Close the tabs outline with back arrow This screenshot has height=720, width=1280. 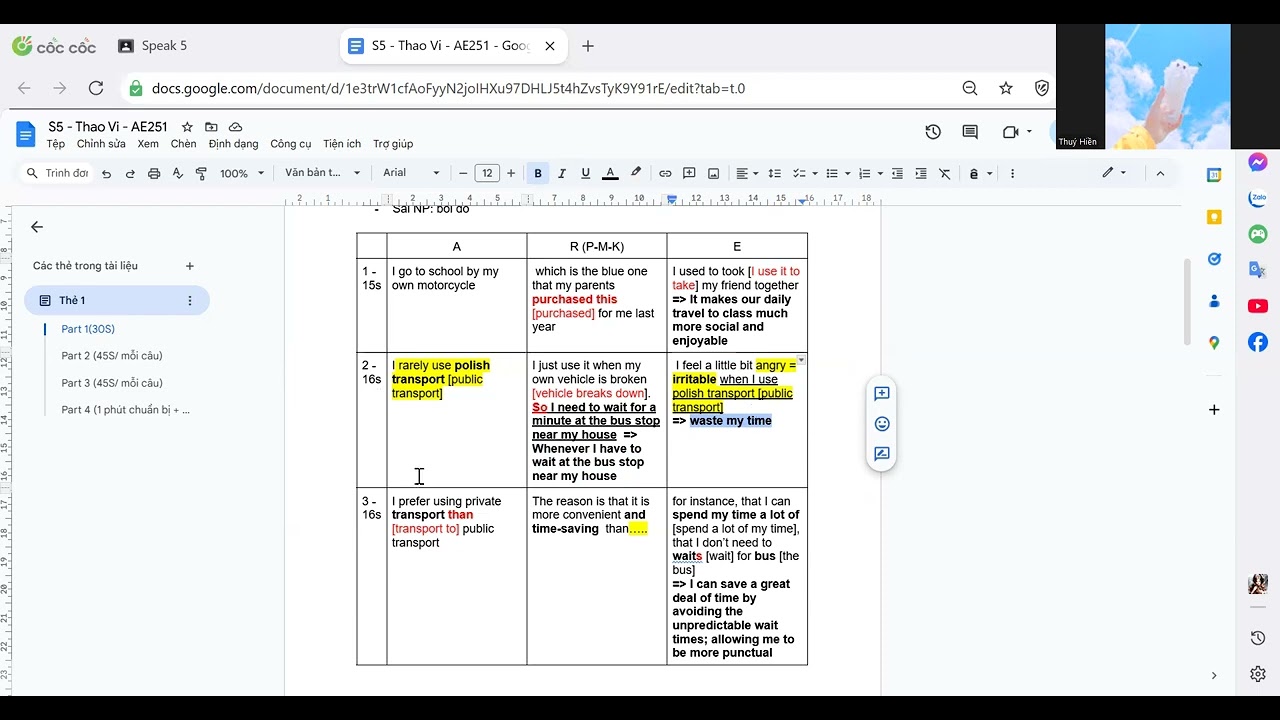pos(37,227)
